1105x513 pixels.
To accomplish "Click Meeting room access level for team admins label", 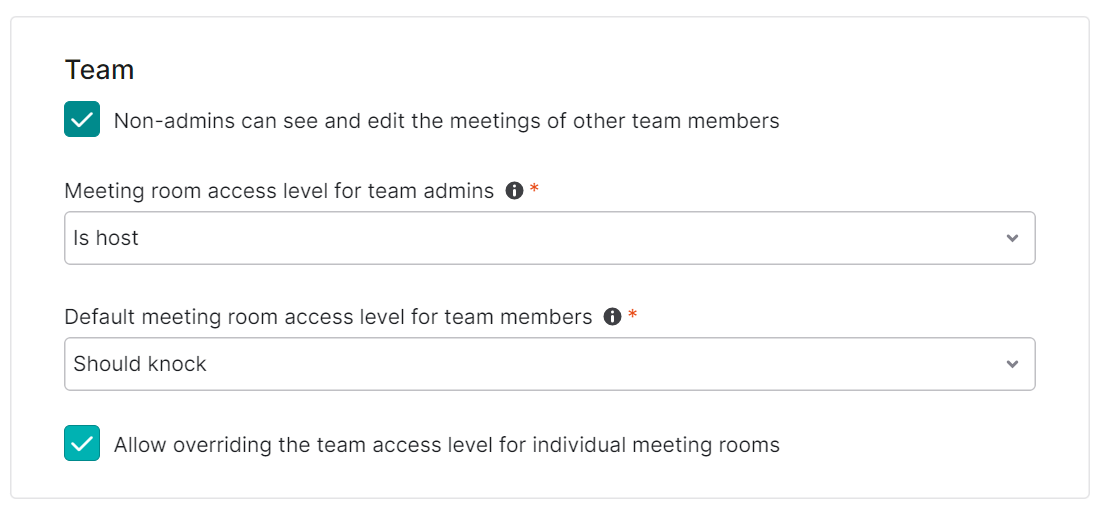I will pyautogui.click(x=279, y=191).
